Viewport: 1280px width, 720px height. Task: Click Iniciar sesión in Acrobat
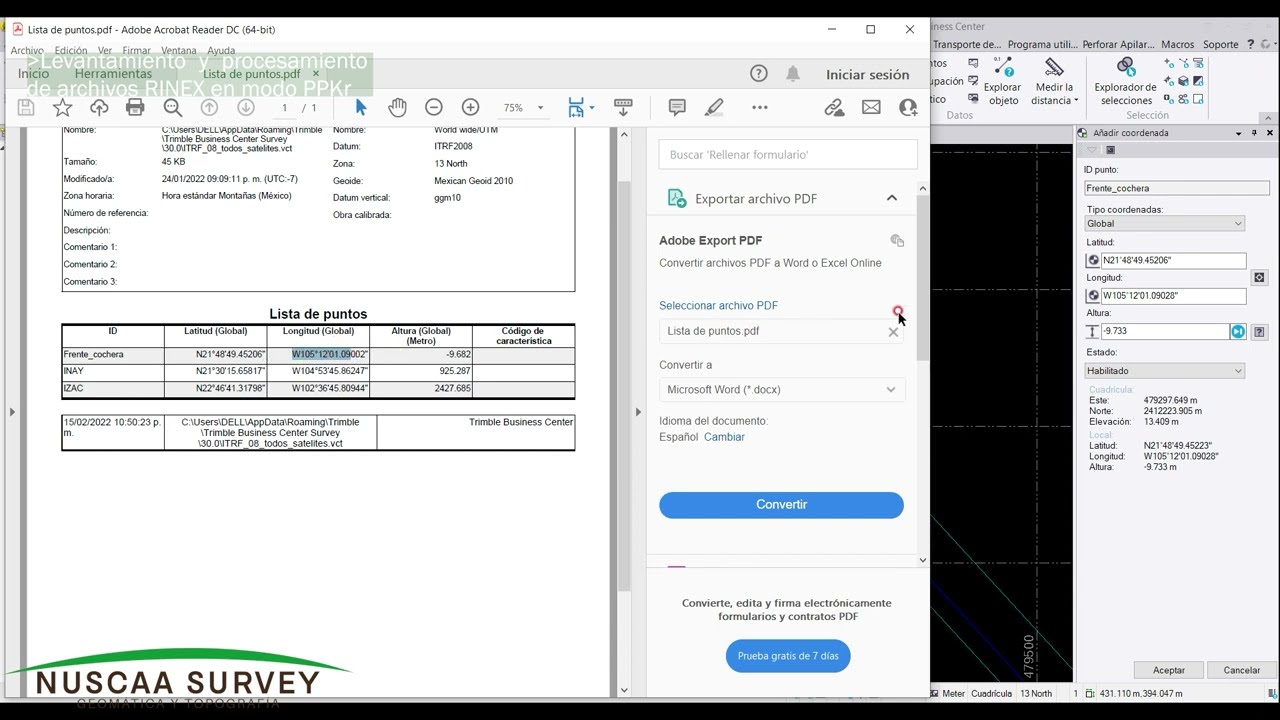867,74
